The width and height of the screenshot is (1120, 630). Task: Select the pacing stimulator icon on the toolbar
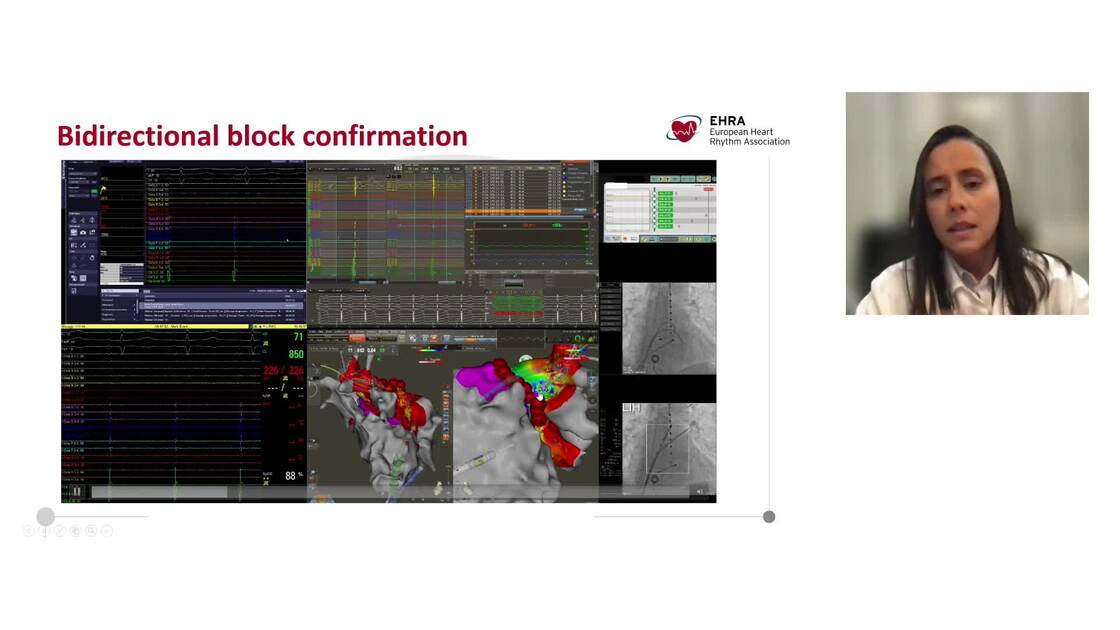pos(74,220)
